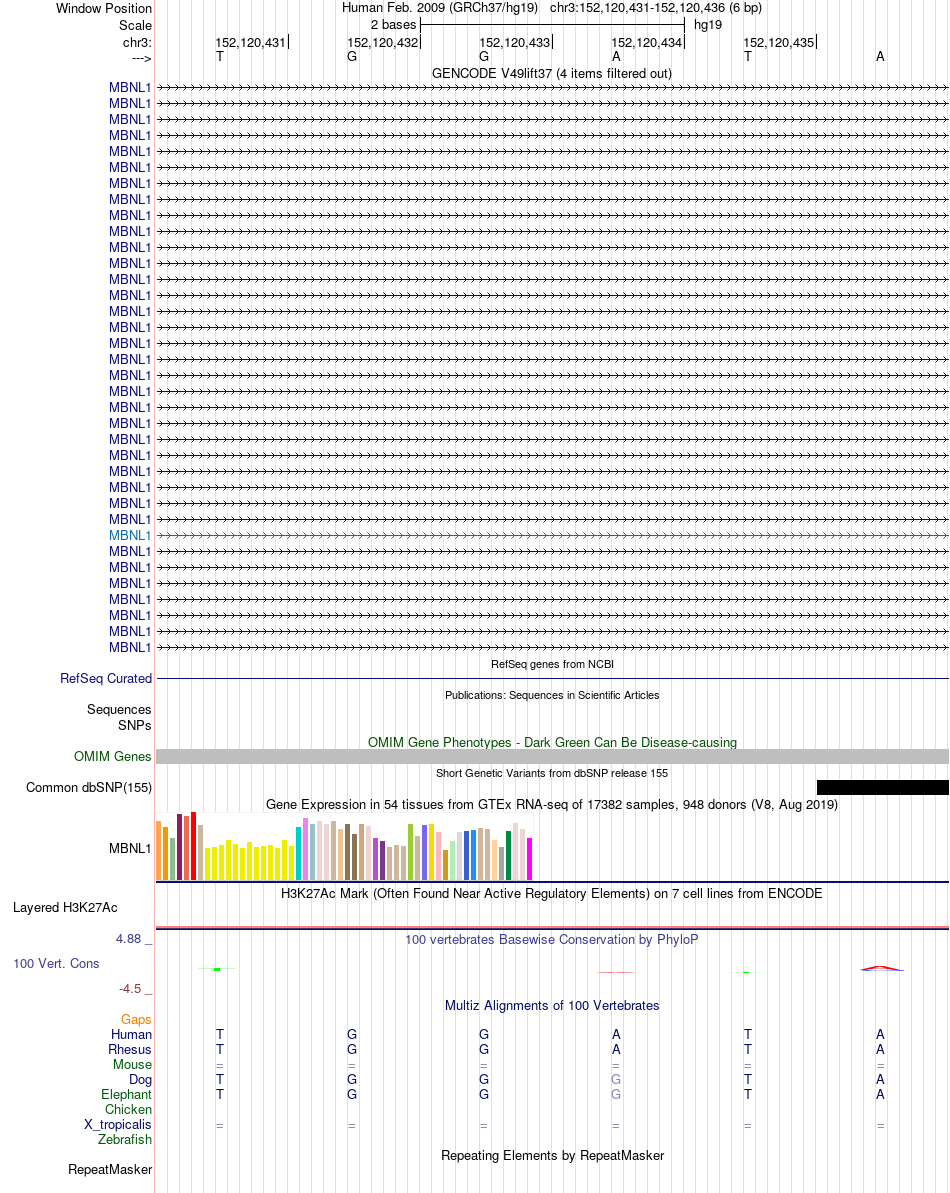The image size is (950, 1193).
Task: Click the bright red GTEx expression bar
Action: click(x=194, y=846)
